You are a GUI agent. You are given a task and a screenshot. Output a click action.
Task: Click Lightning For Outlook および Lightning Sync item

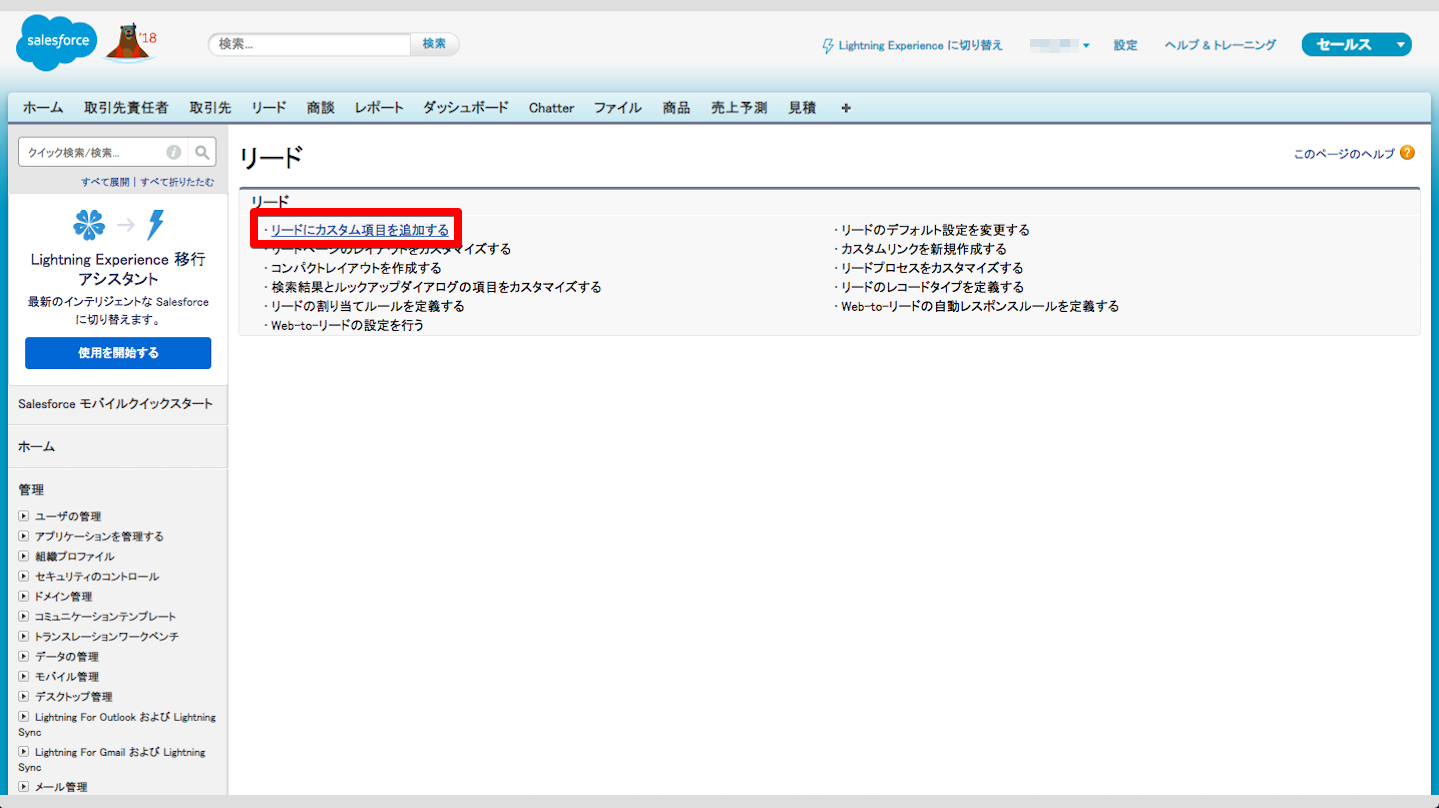click(x=117, y=724)
